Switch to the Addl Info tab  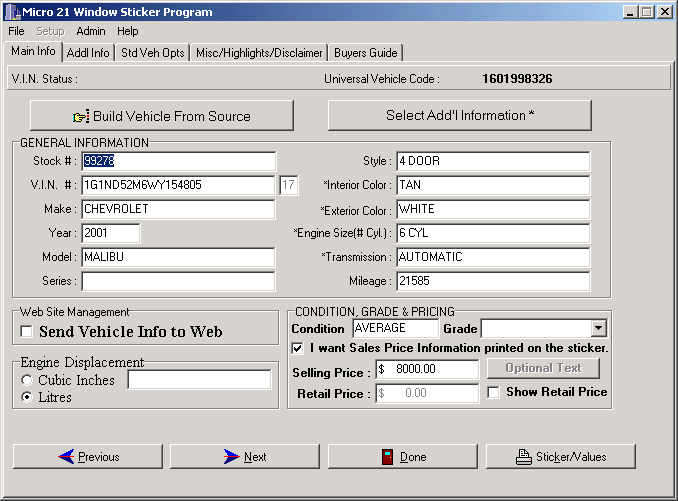88,53
